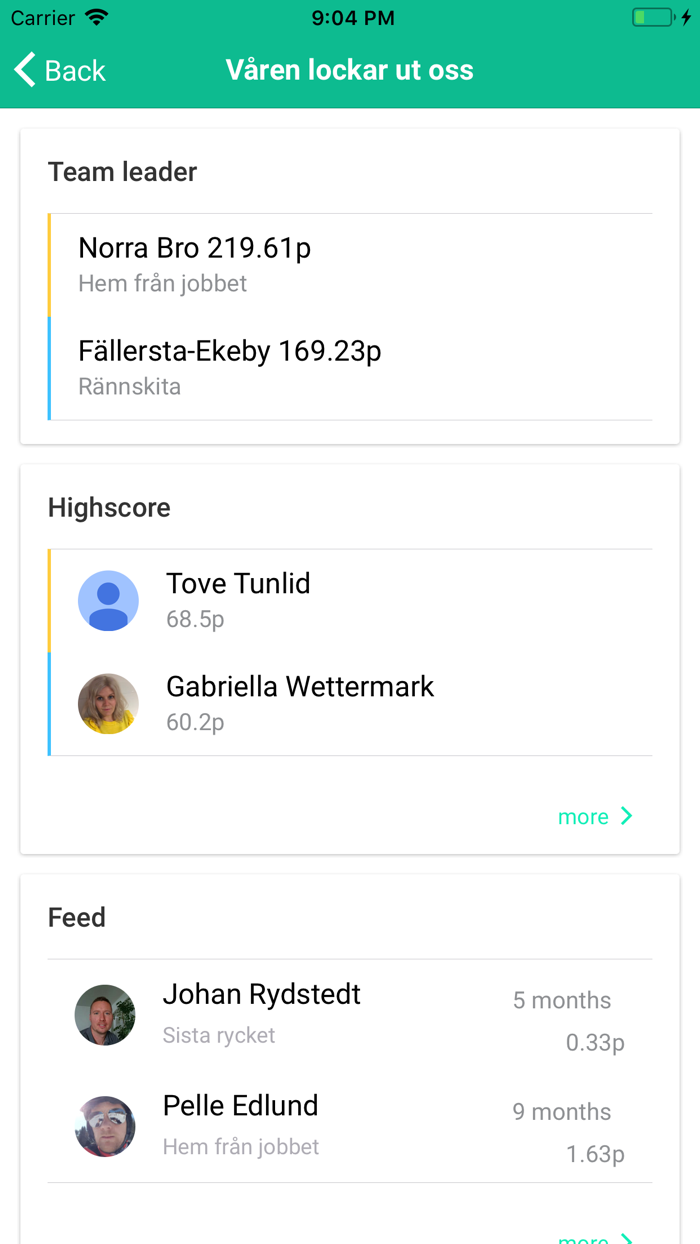Tap Gabriella Wettermark's profile photo
700x1244 pixels.
coord(108,704)
